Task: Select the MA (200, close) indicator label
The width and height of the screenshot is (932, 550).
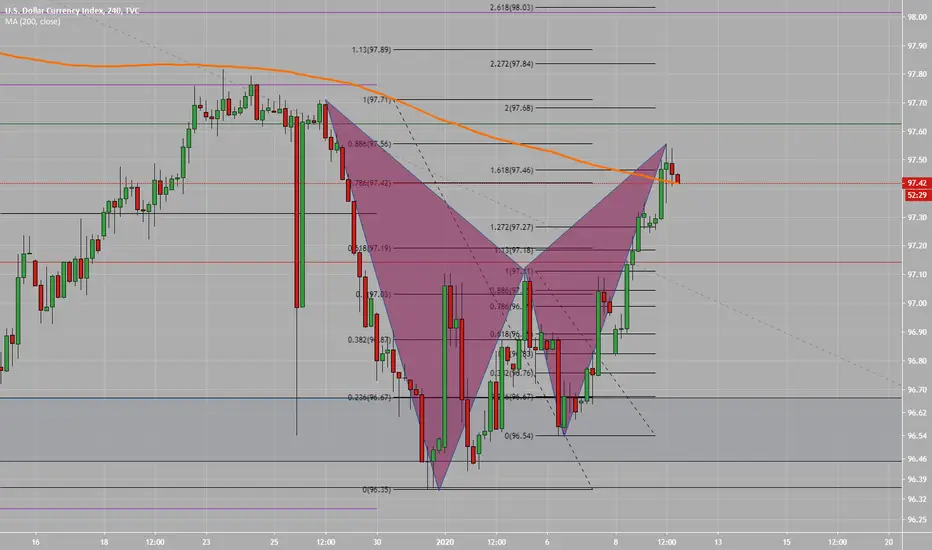Action: tap(33, 21)
